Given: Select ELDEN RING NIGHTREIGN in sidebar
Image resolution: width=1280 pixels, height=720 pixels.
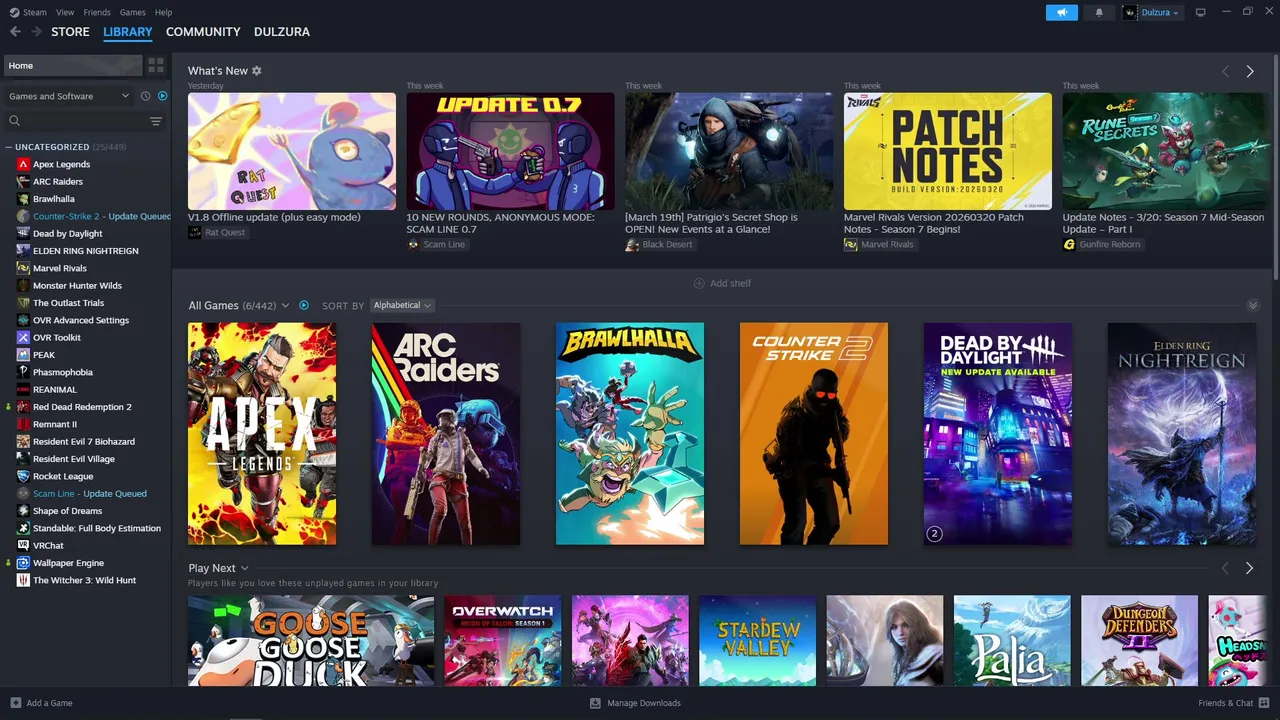Looking at the screenshot, I should (86, 251).
